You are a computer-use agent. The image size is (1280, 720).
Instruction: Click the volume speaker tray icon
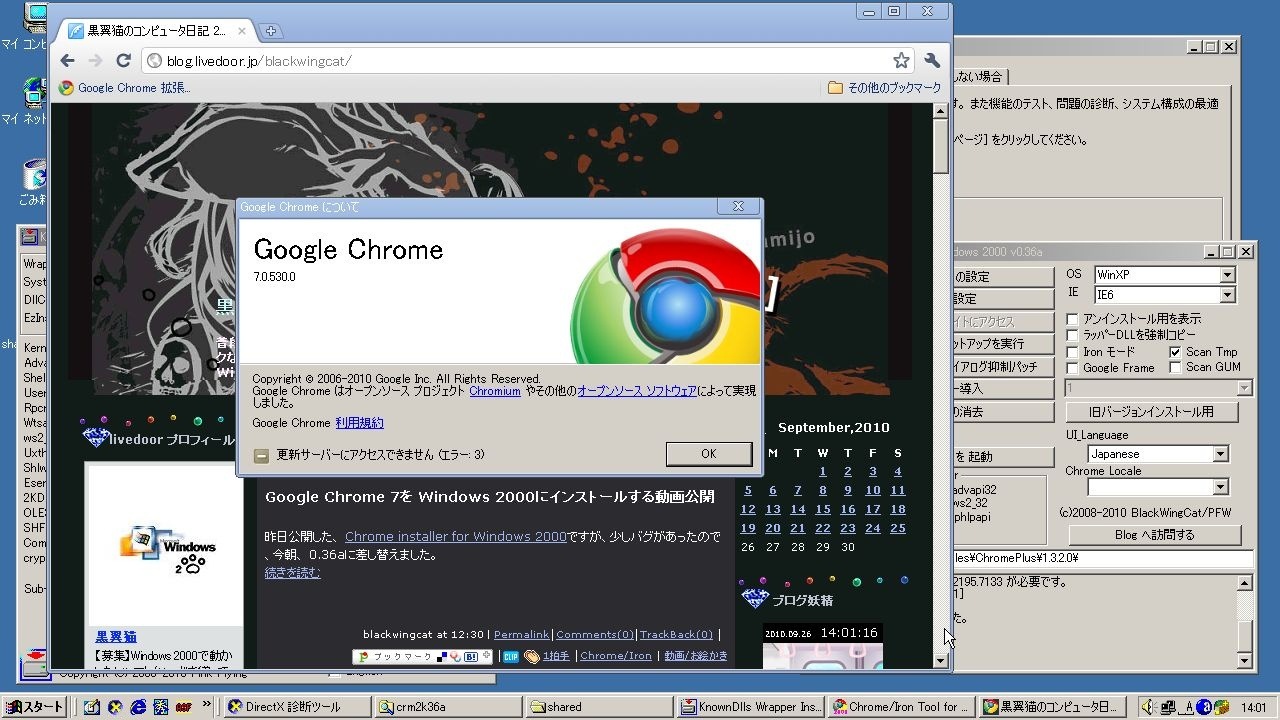[1149, 707]
